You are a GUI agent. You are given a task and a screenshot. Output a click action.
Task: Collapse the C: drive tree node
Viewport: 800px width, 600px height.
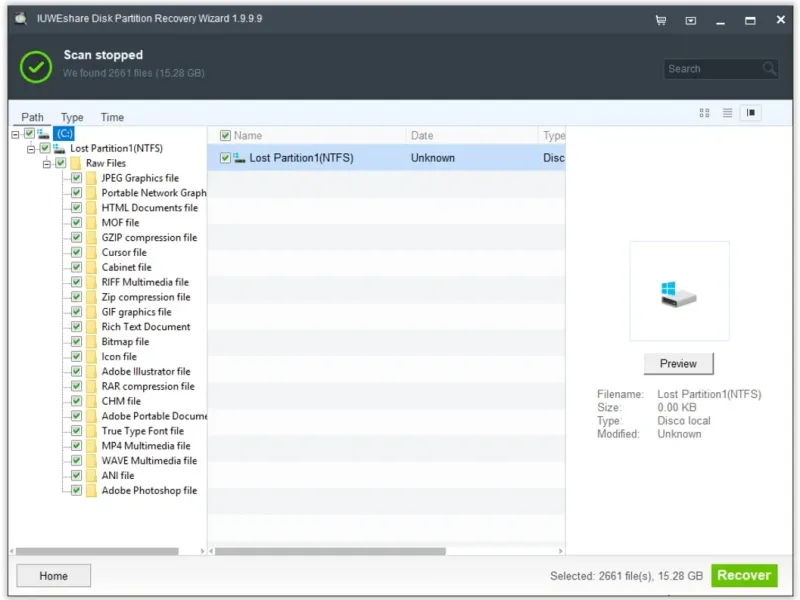(x=16, y=134)
